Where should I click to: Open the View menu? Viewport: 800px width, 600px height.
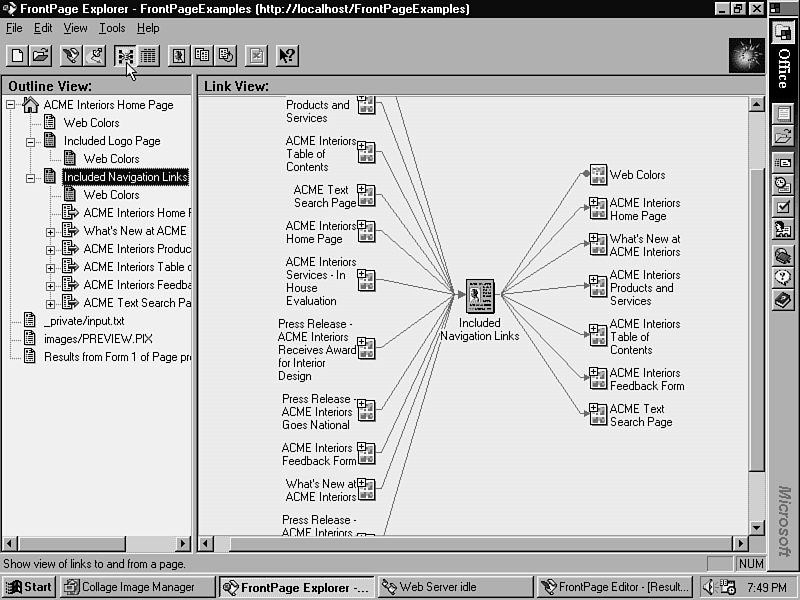(76, 28)
